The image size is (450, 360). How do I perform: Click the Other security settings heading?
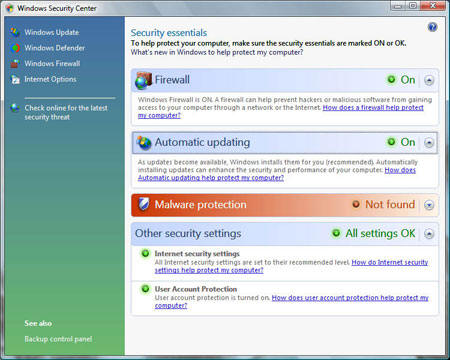(x=188, y=233)
